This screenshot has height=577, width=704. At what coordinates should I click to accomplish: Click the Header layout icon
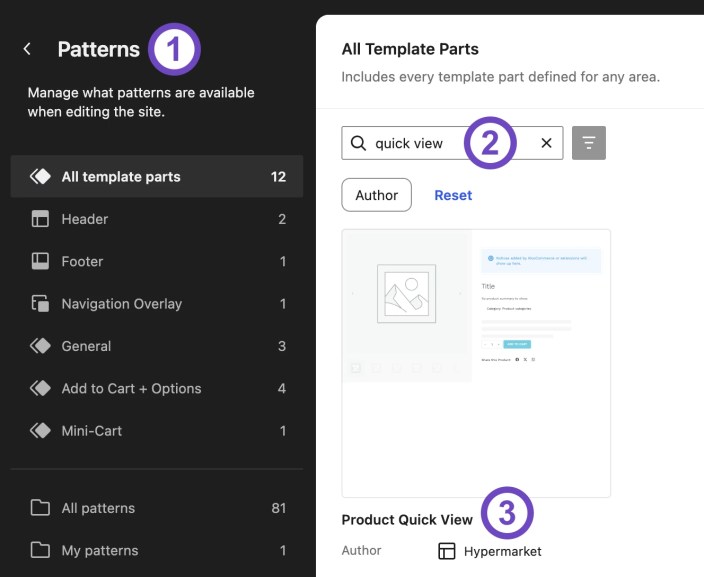[40, 219]
